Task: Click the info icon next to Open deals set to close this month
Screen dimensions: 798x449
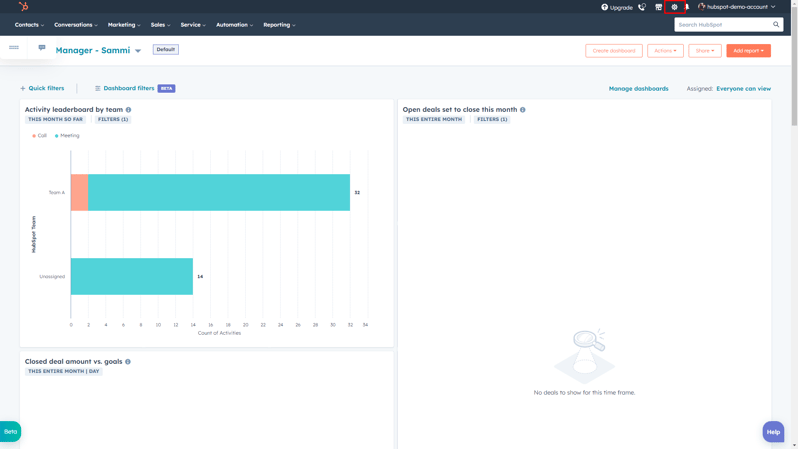Action: (x=523, y=109)
